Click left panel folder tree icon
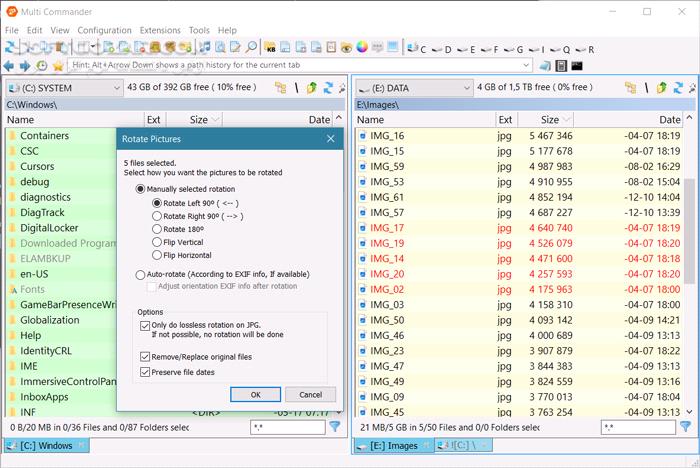The image size is (700, 468). [280, 88]
